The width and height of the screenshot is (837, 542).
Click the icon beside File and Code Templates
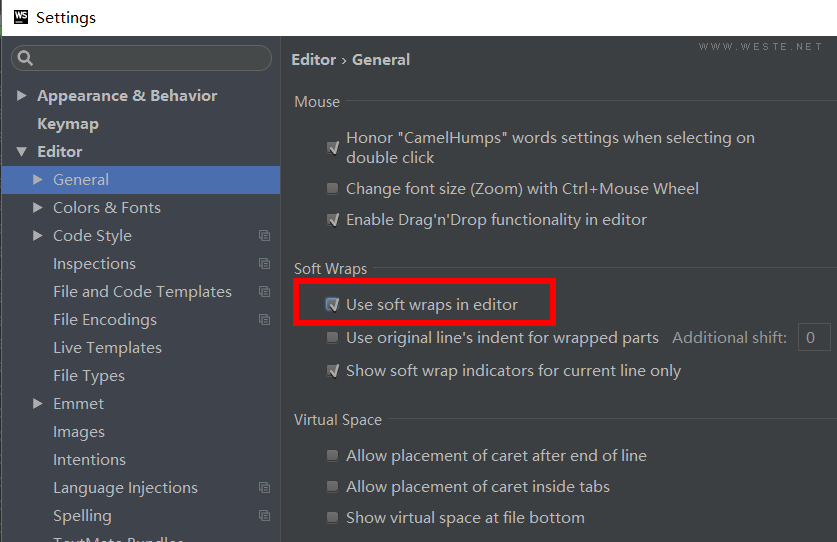point(264,292)
